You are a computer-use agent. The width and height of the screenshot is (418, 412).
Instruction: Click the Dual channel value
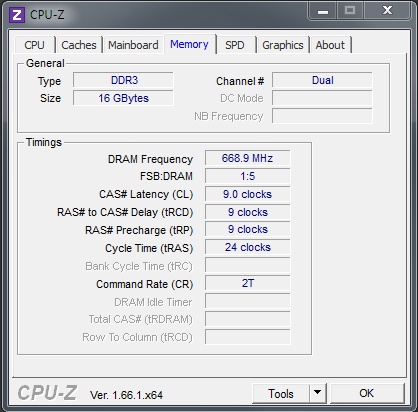coord(322,80)
